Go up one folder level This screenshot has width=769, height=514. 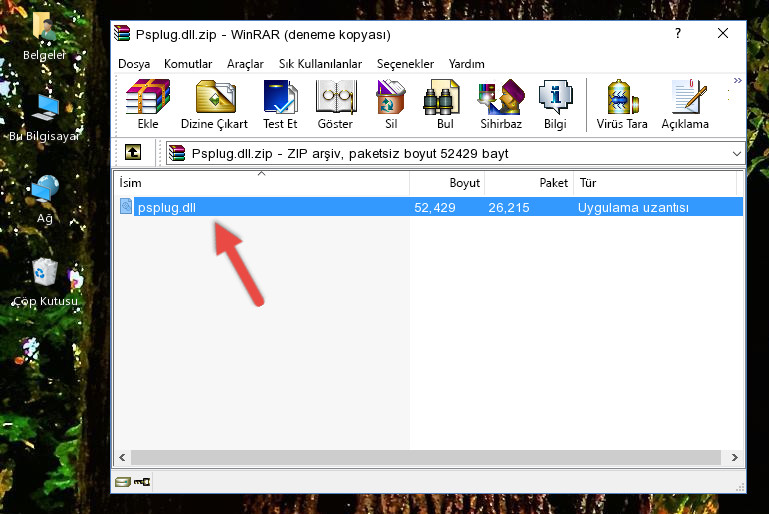click(x=133, y=153)
